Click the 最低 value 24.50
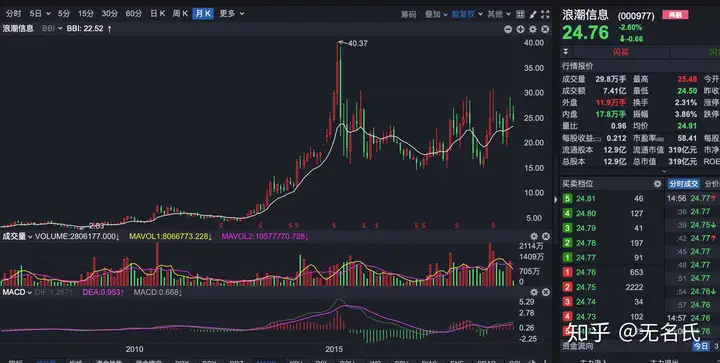Screen dimensions: 720x363 coord(687,91)
